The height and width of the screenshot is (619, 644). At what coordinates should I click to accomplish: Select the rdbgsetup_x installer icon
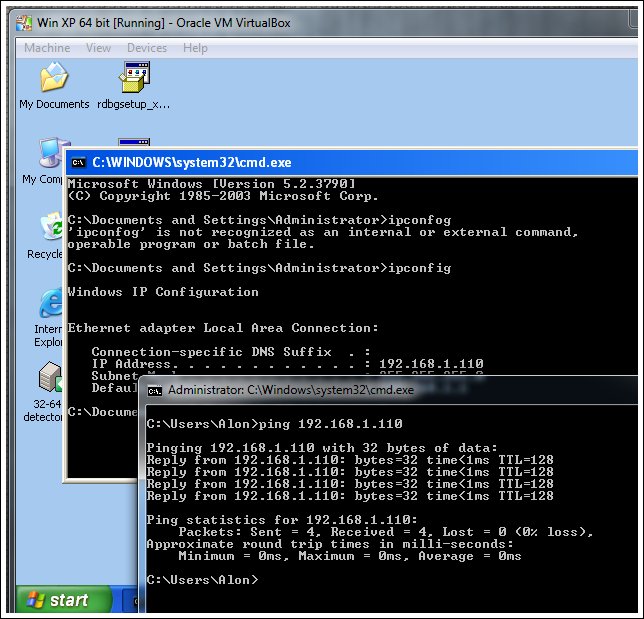134,86
